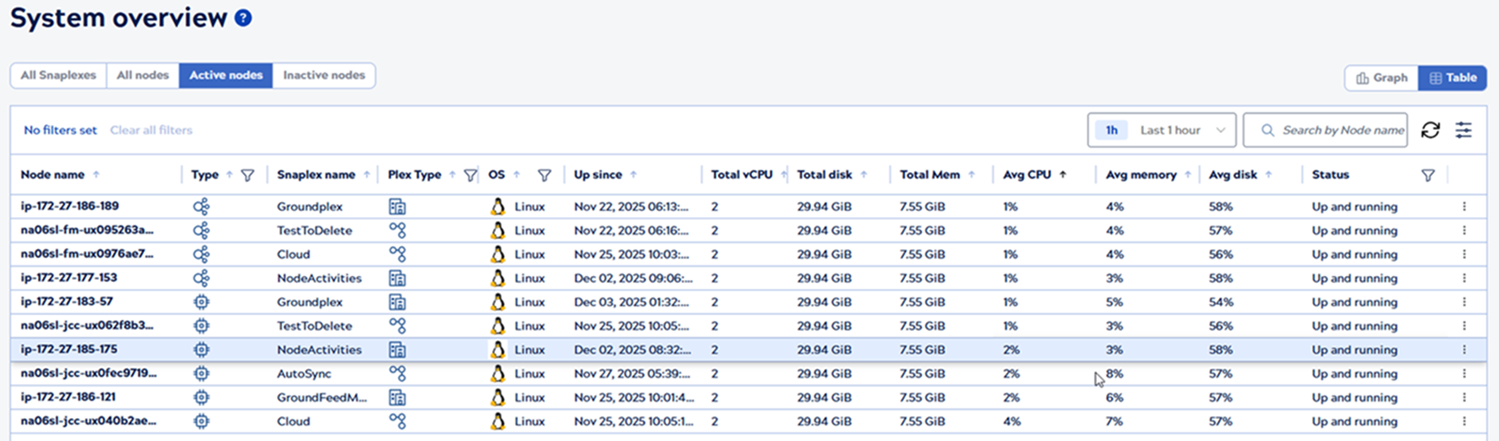
Task: Click the filter icon in Type column
Action: coord(248,175)
